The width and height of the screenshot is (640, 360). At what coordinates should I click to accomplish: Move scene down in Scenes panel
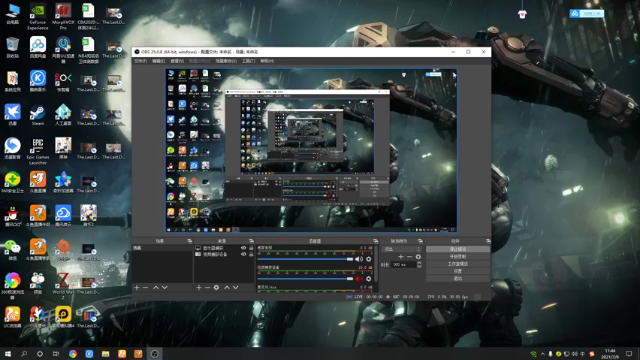click(164, 288)
